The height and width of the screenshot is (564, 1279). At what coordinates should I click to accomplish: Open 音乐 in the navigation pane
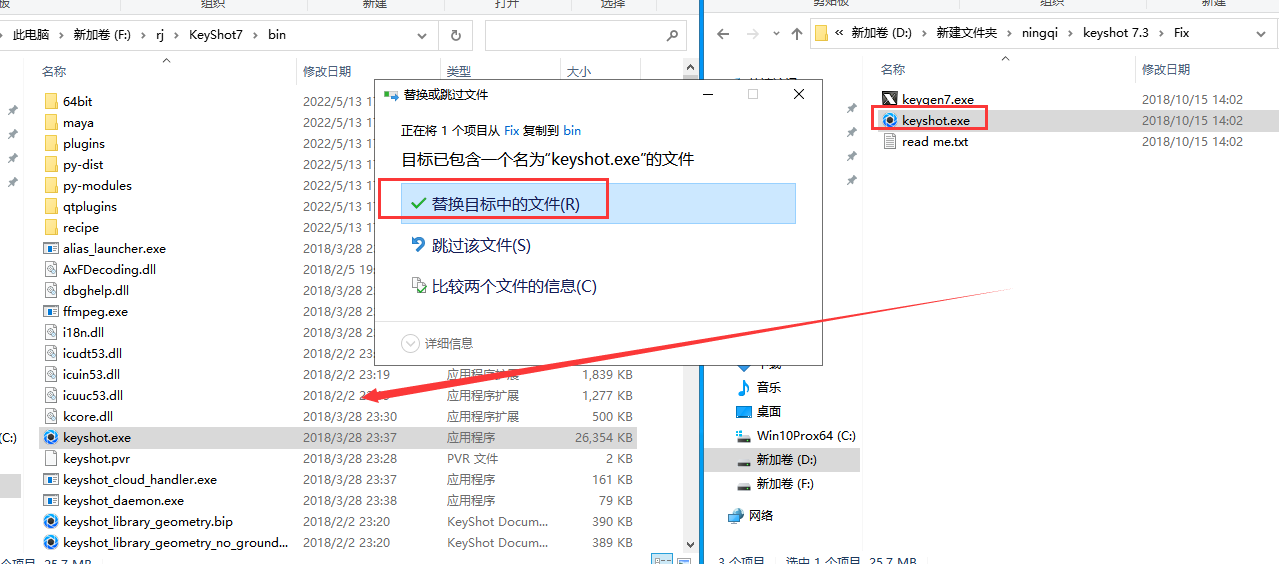tap(768, 387)
